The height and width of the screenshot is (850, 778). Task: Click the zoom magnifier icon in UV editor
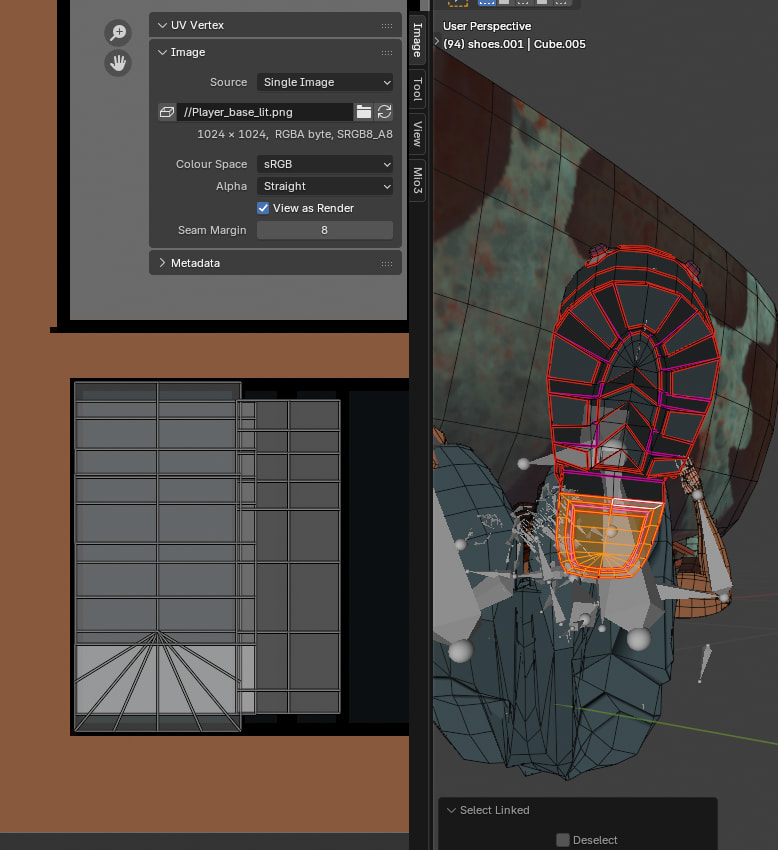[118, 33]
